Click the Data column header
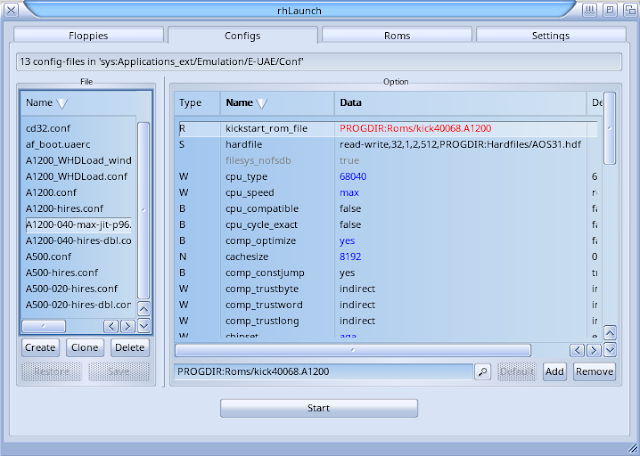 pyautogui.click(x=460, y=103)
